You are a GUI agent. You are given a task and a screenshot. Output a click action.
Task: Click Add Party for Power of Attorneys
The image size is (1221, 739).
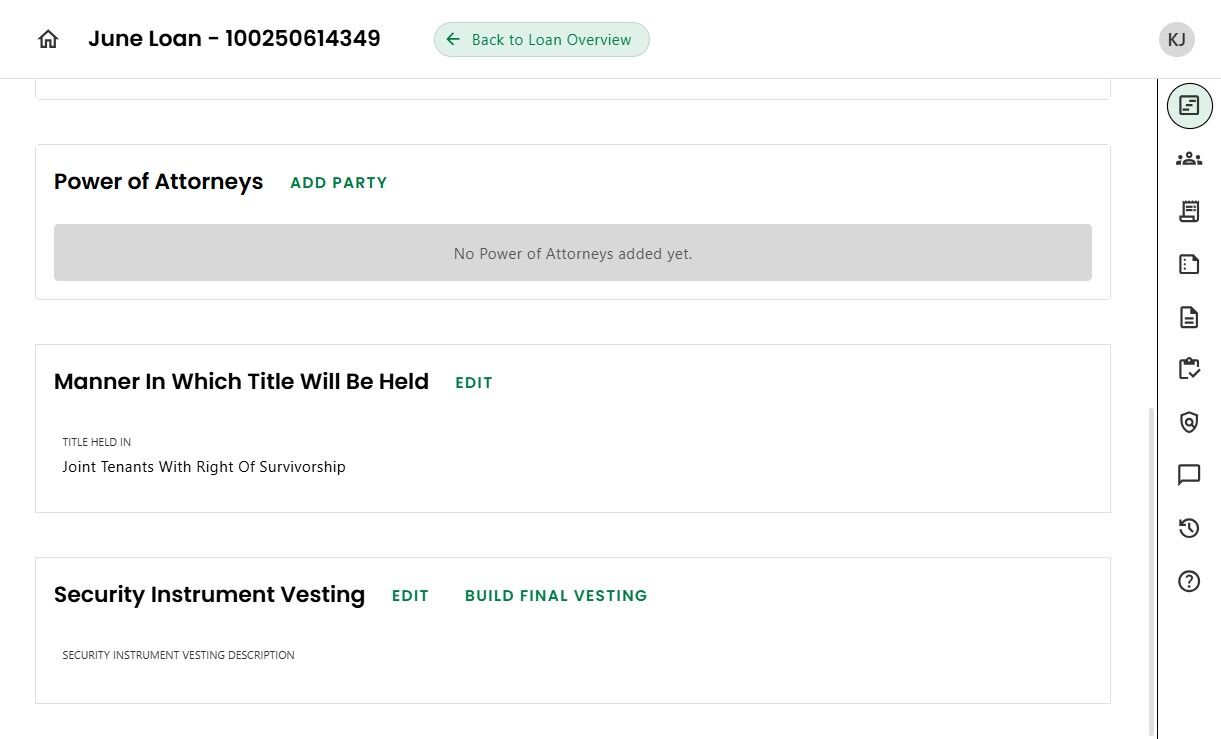(x=338, y=183)
